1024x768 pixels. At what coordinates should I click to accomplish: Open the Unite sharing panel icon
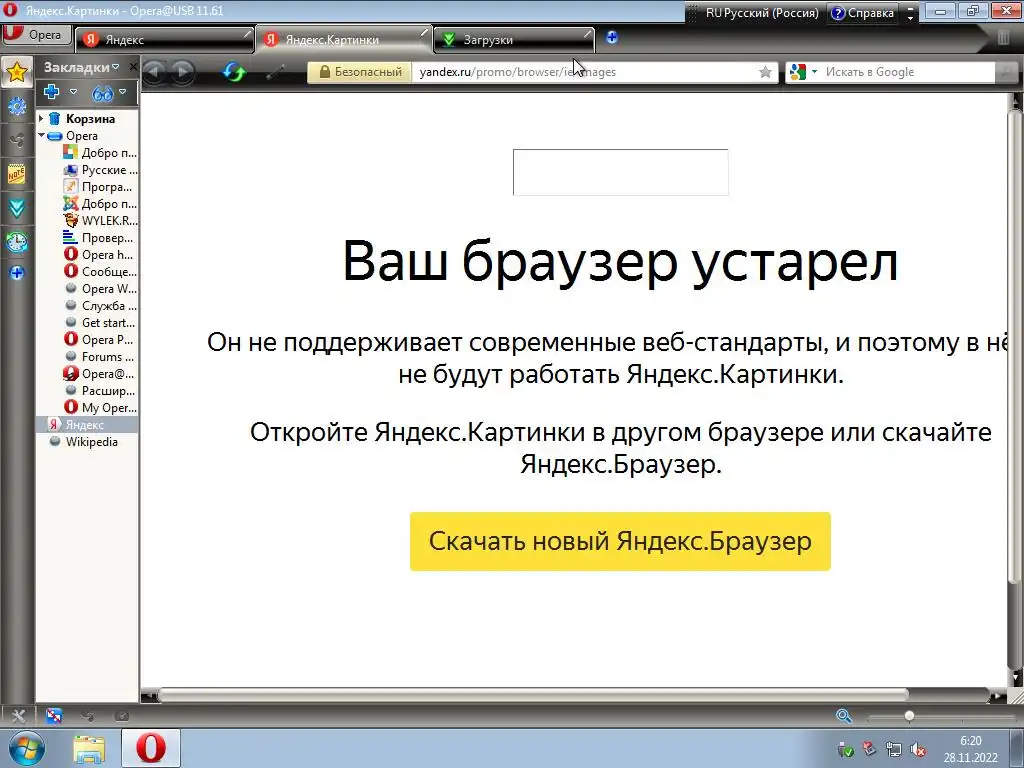(16, 140)
